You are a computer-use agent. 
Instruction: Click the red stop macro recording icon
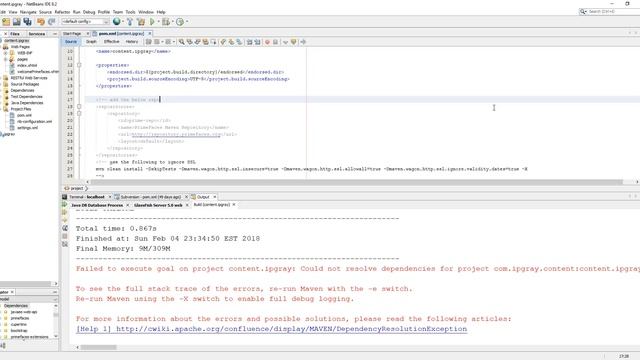(267, 42)
